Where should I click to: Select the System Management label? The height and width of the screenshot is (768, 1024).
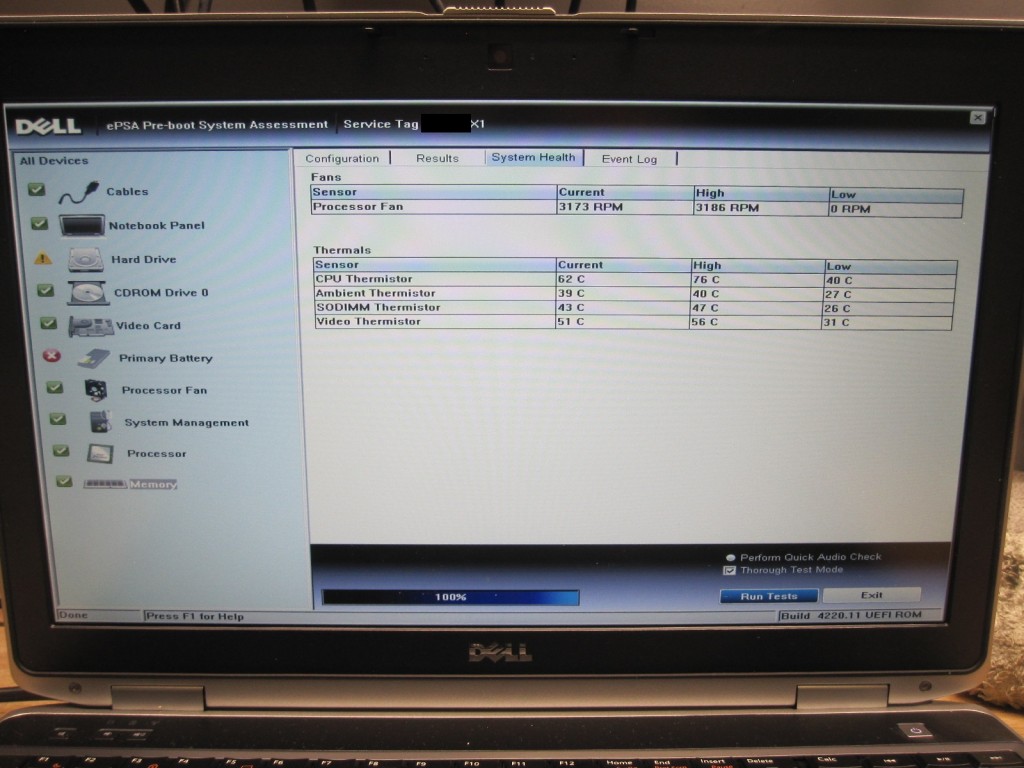[187, 423]
